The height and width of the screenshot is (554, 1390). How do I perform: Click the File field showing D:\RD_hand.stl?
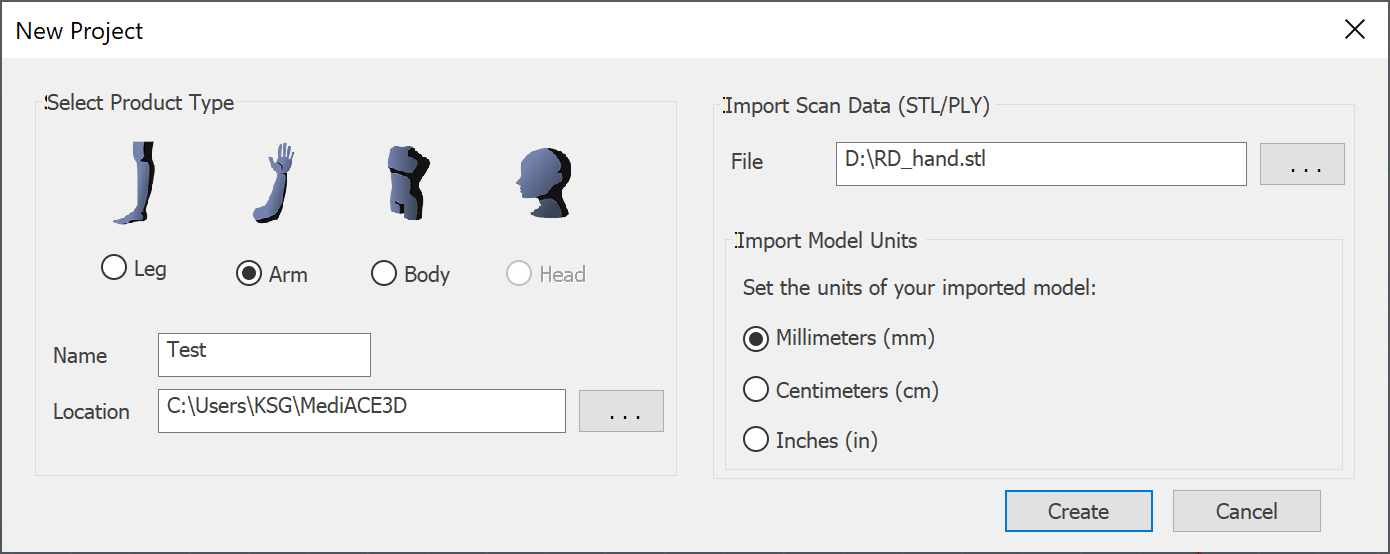coord(1041,164)
